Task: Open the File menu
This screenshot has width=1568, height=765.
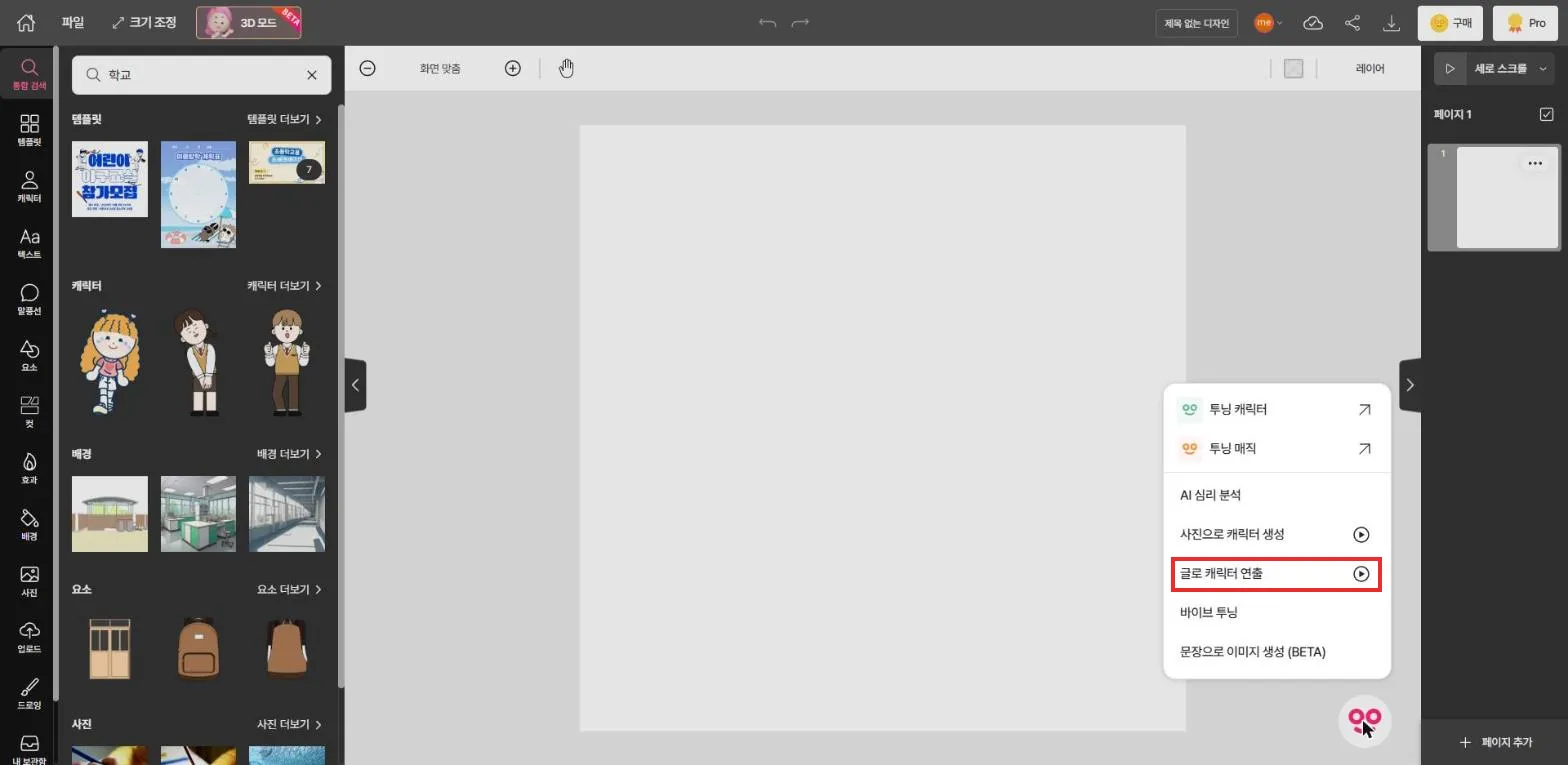Action: point(73,22)
